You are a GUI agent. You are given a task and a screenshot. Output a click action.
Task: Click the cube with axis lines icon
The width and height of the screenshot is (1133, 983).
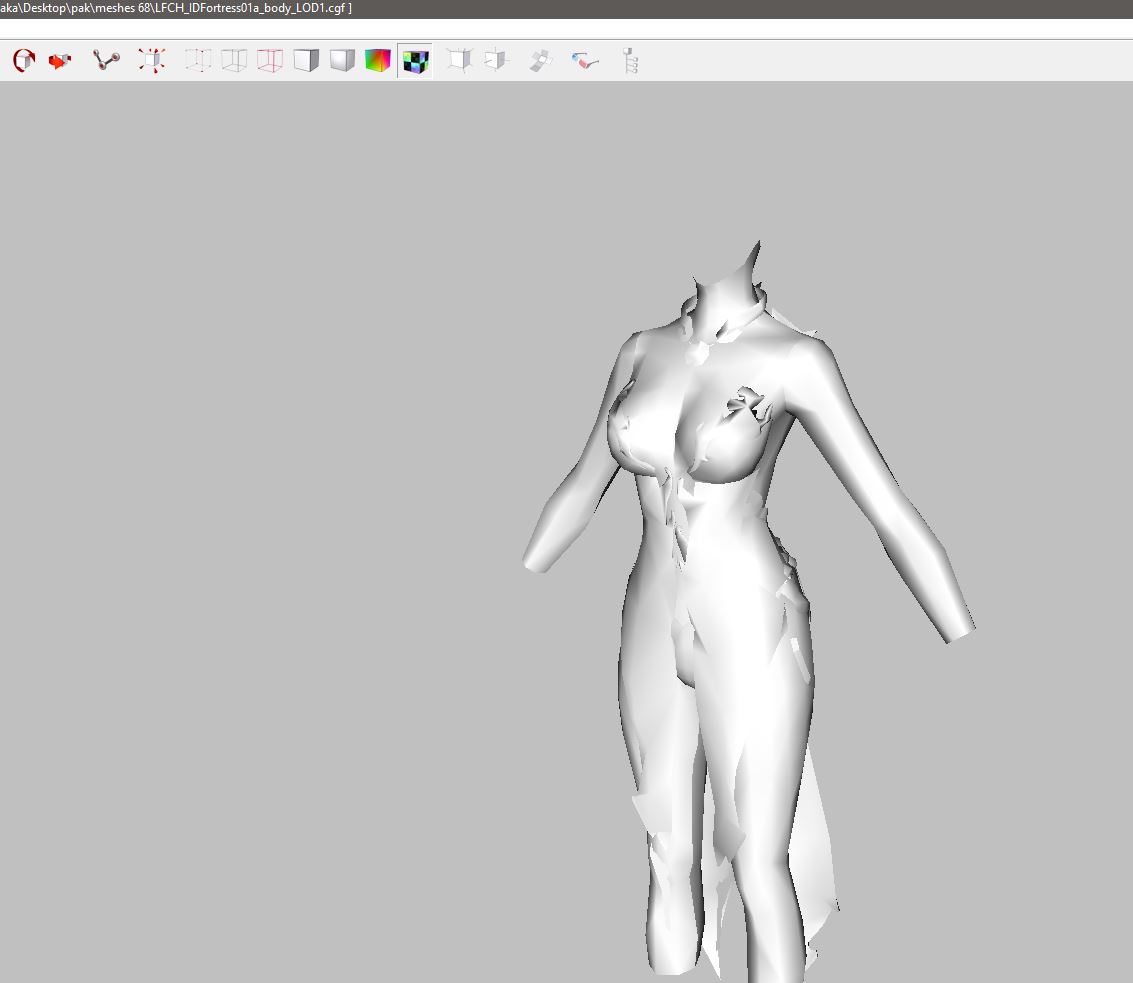tap(496, 61)
